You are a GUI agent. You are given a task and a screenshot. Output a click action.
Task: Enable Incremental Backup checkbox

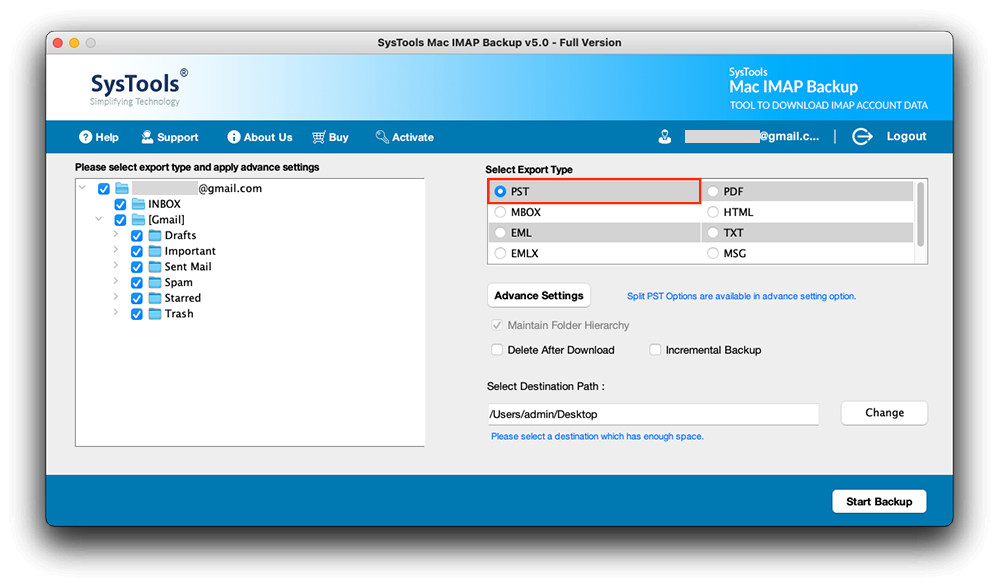(x=655, y=349)
